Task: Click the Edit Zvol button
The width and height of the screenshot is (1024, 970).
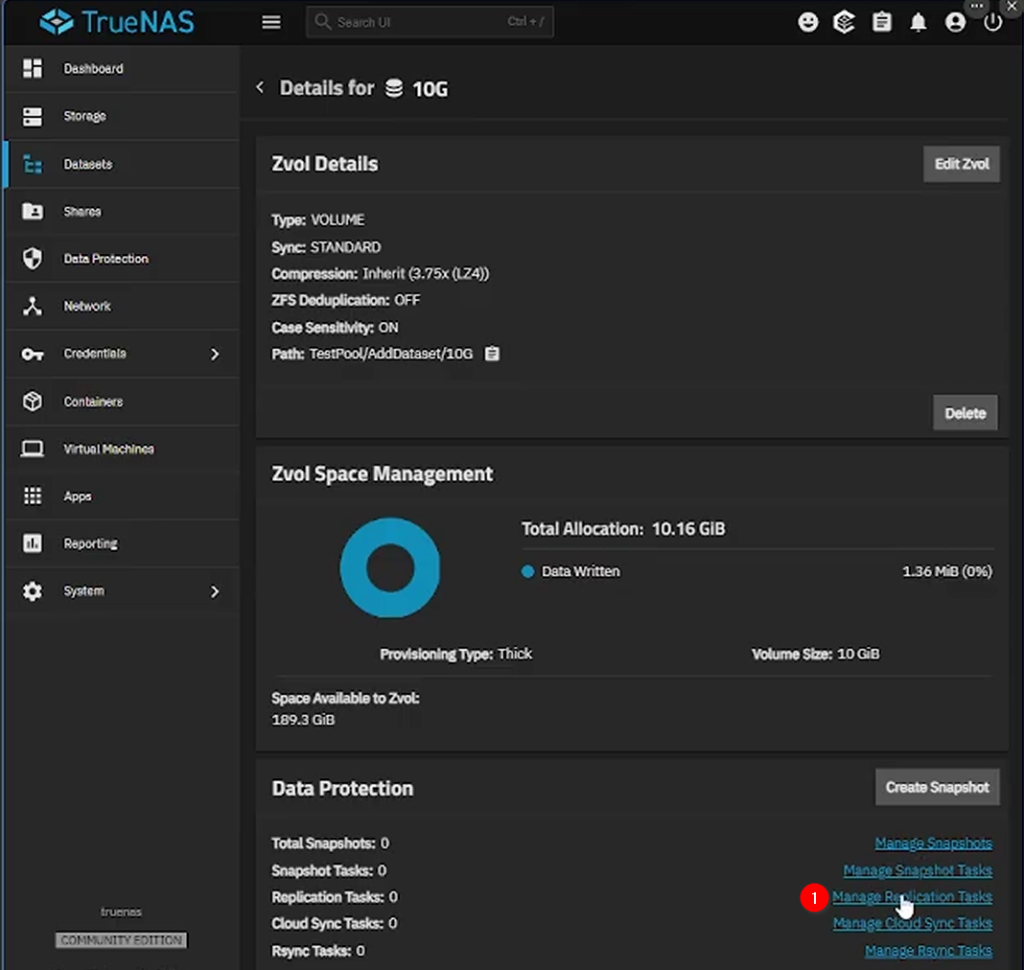Action: click(x=961, y=164)
